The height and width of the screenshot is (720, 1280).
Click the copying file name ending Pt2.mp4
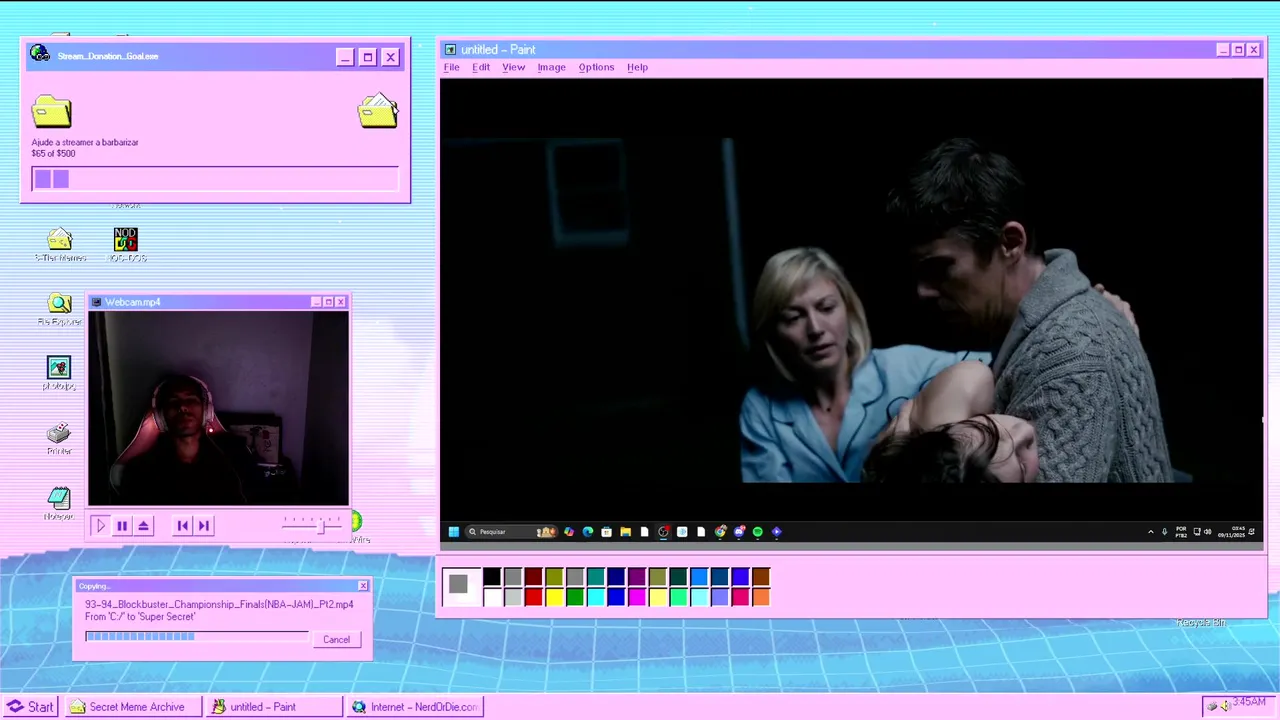click(x=219, y=605)
